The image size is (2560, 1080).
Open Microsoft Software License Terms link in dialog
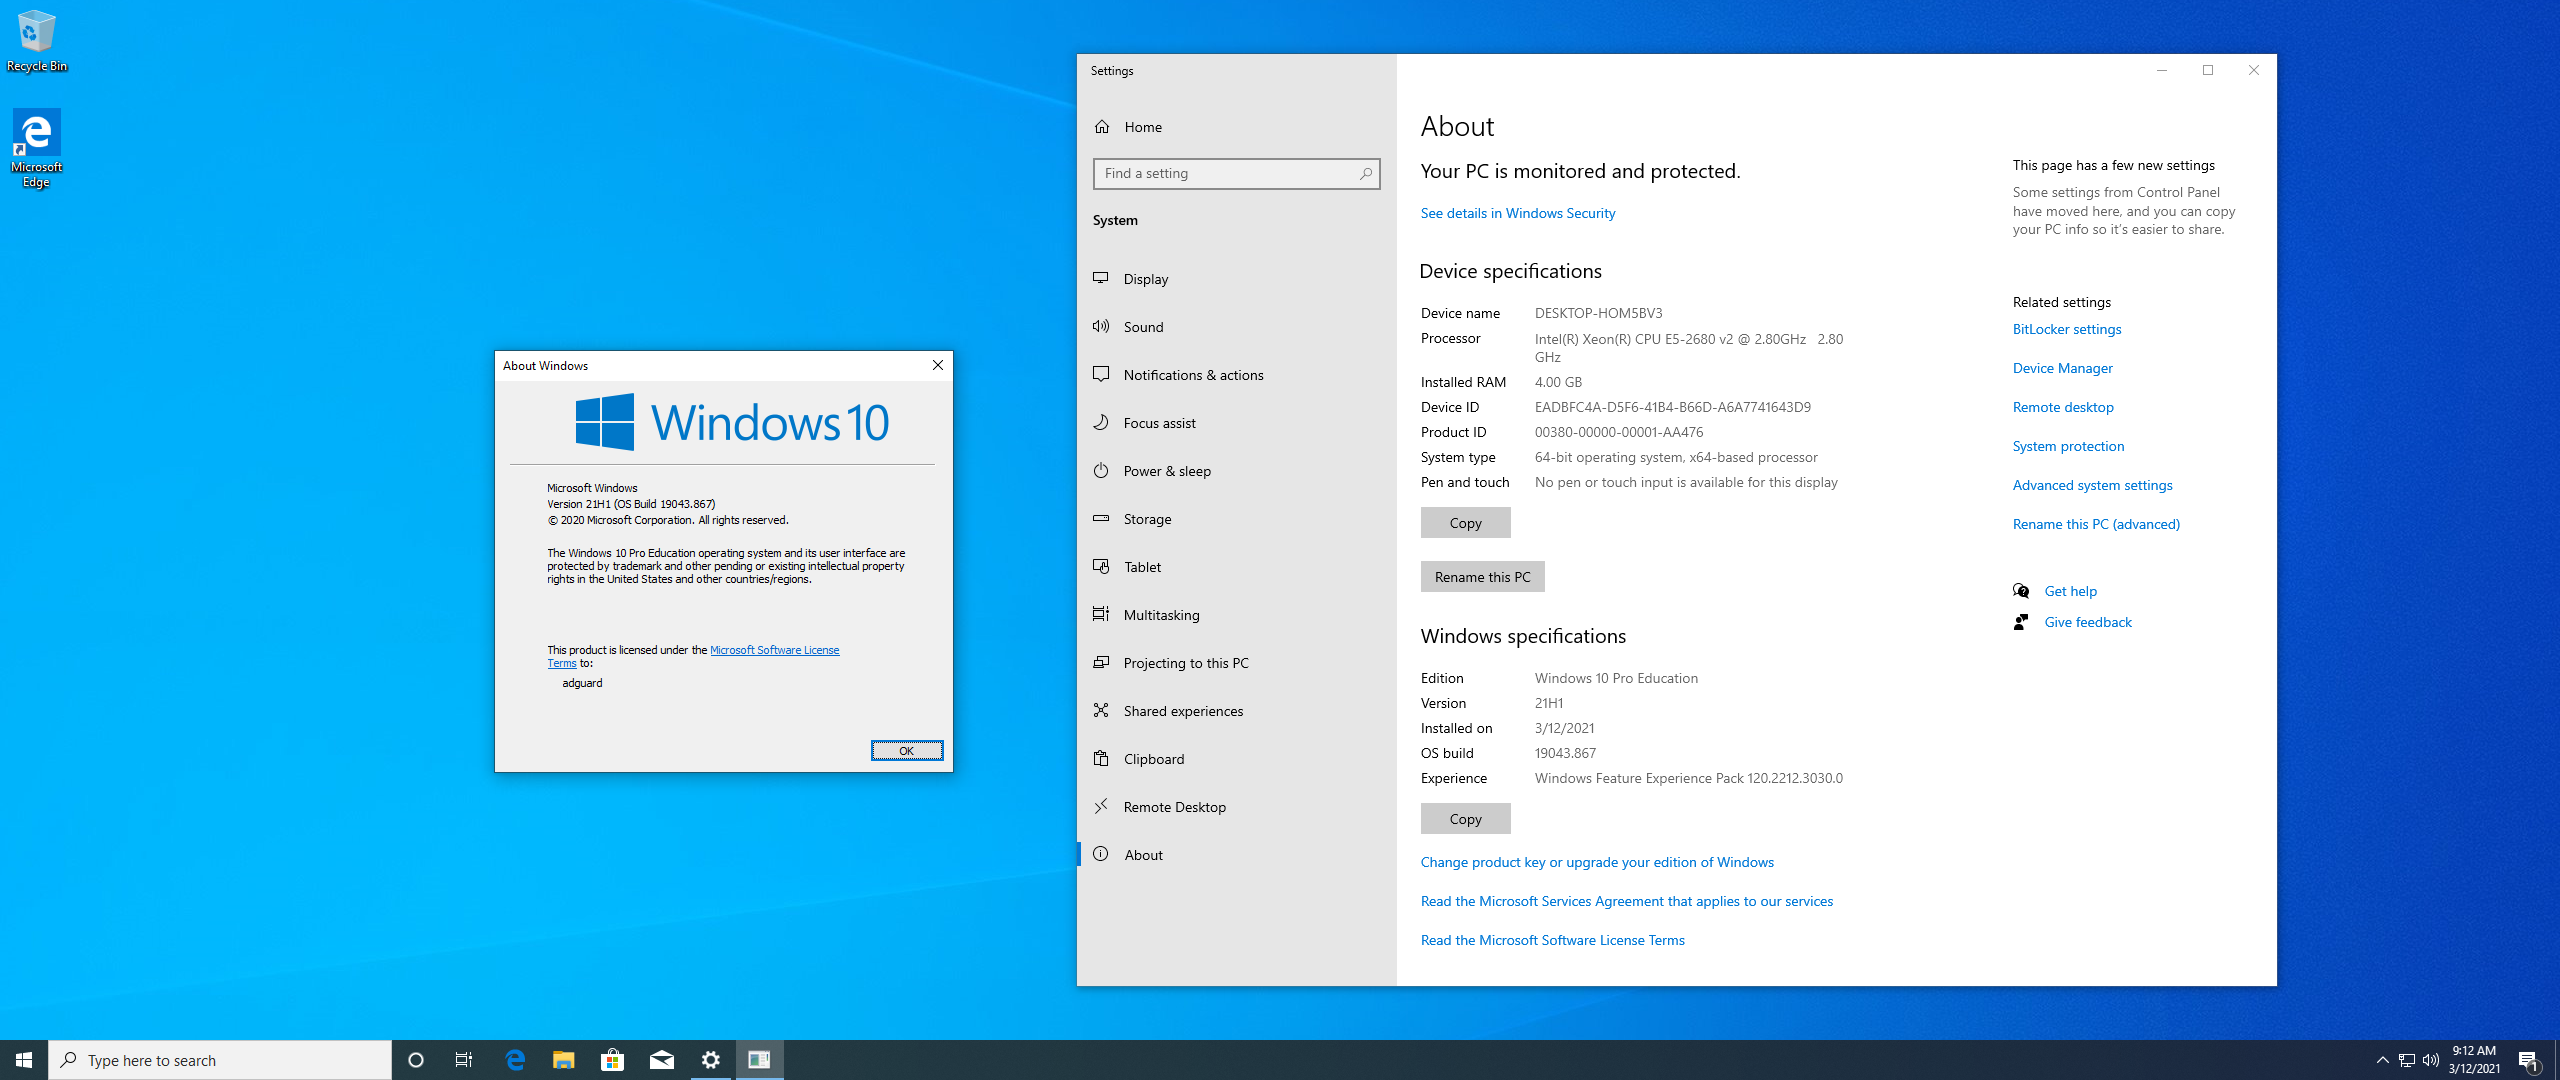[775, 650]
